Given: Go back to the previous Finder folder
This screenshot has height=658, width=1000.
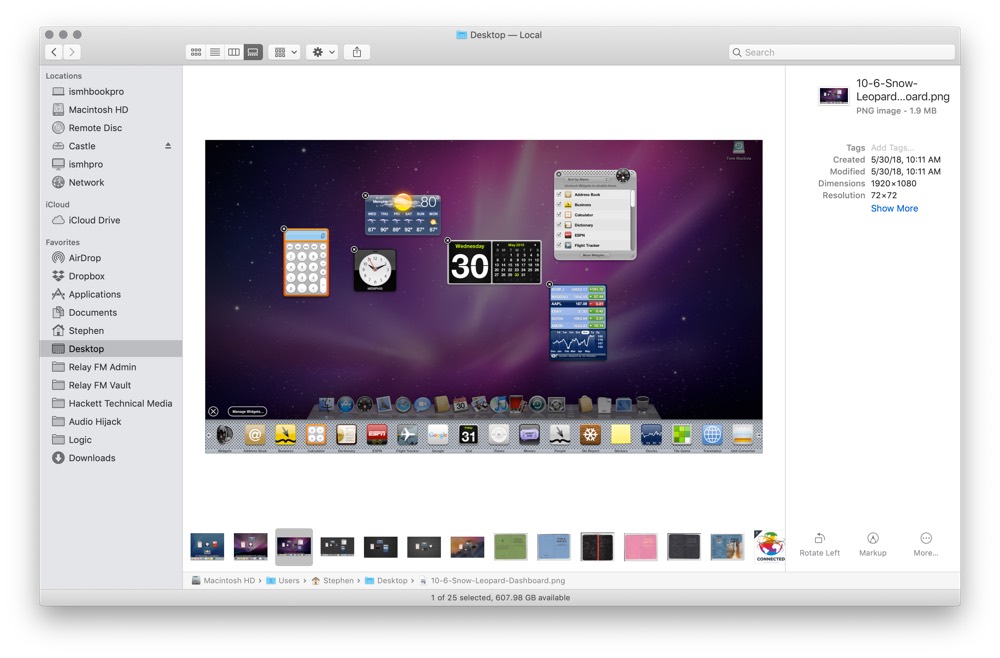Looking at the screenshot, I should (x=54, y=52).
